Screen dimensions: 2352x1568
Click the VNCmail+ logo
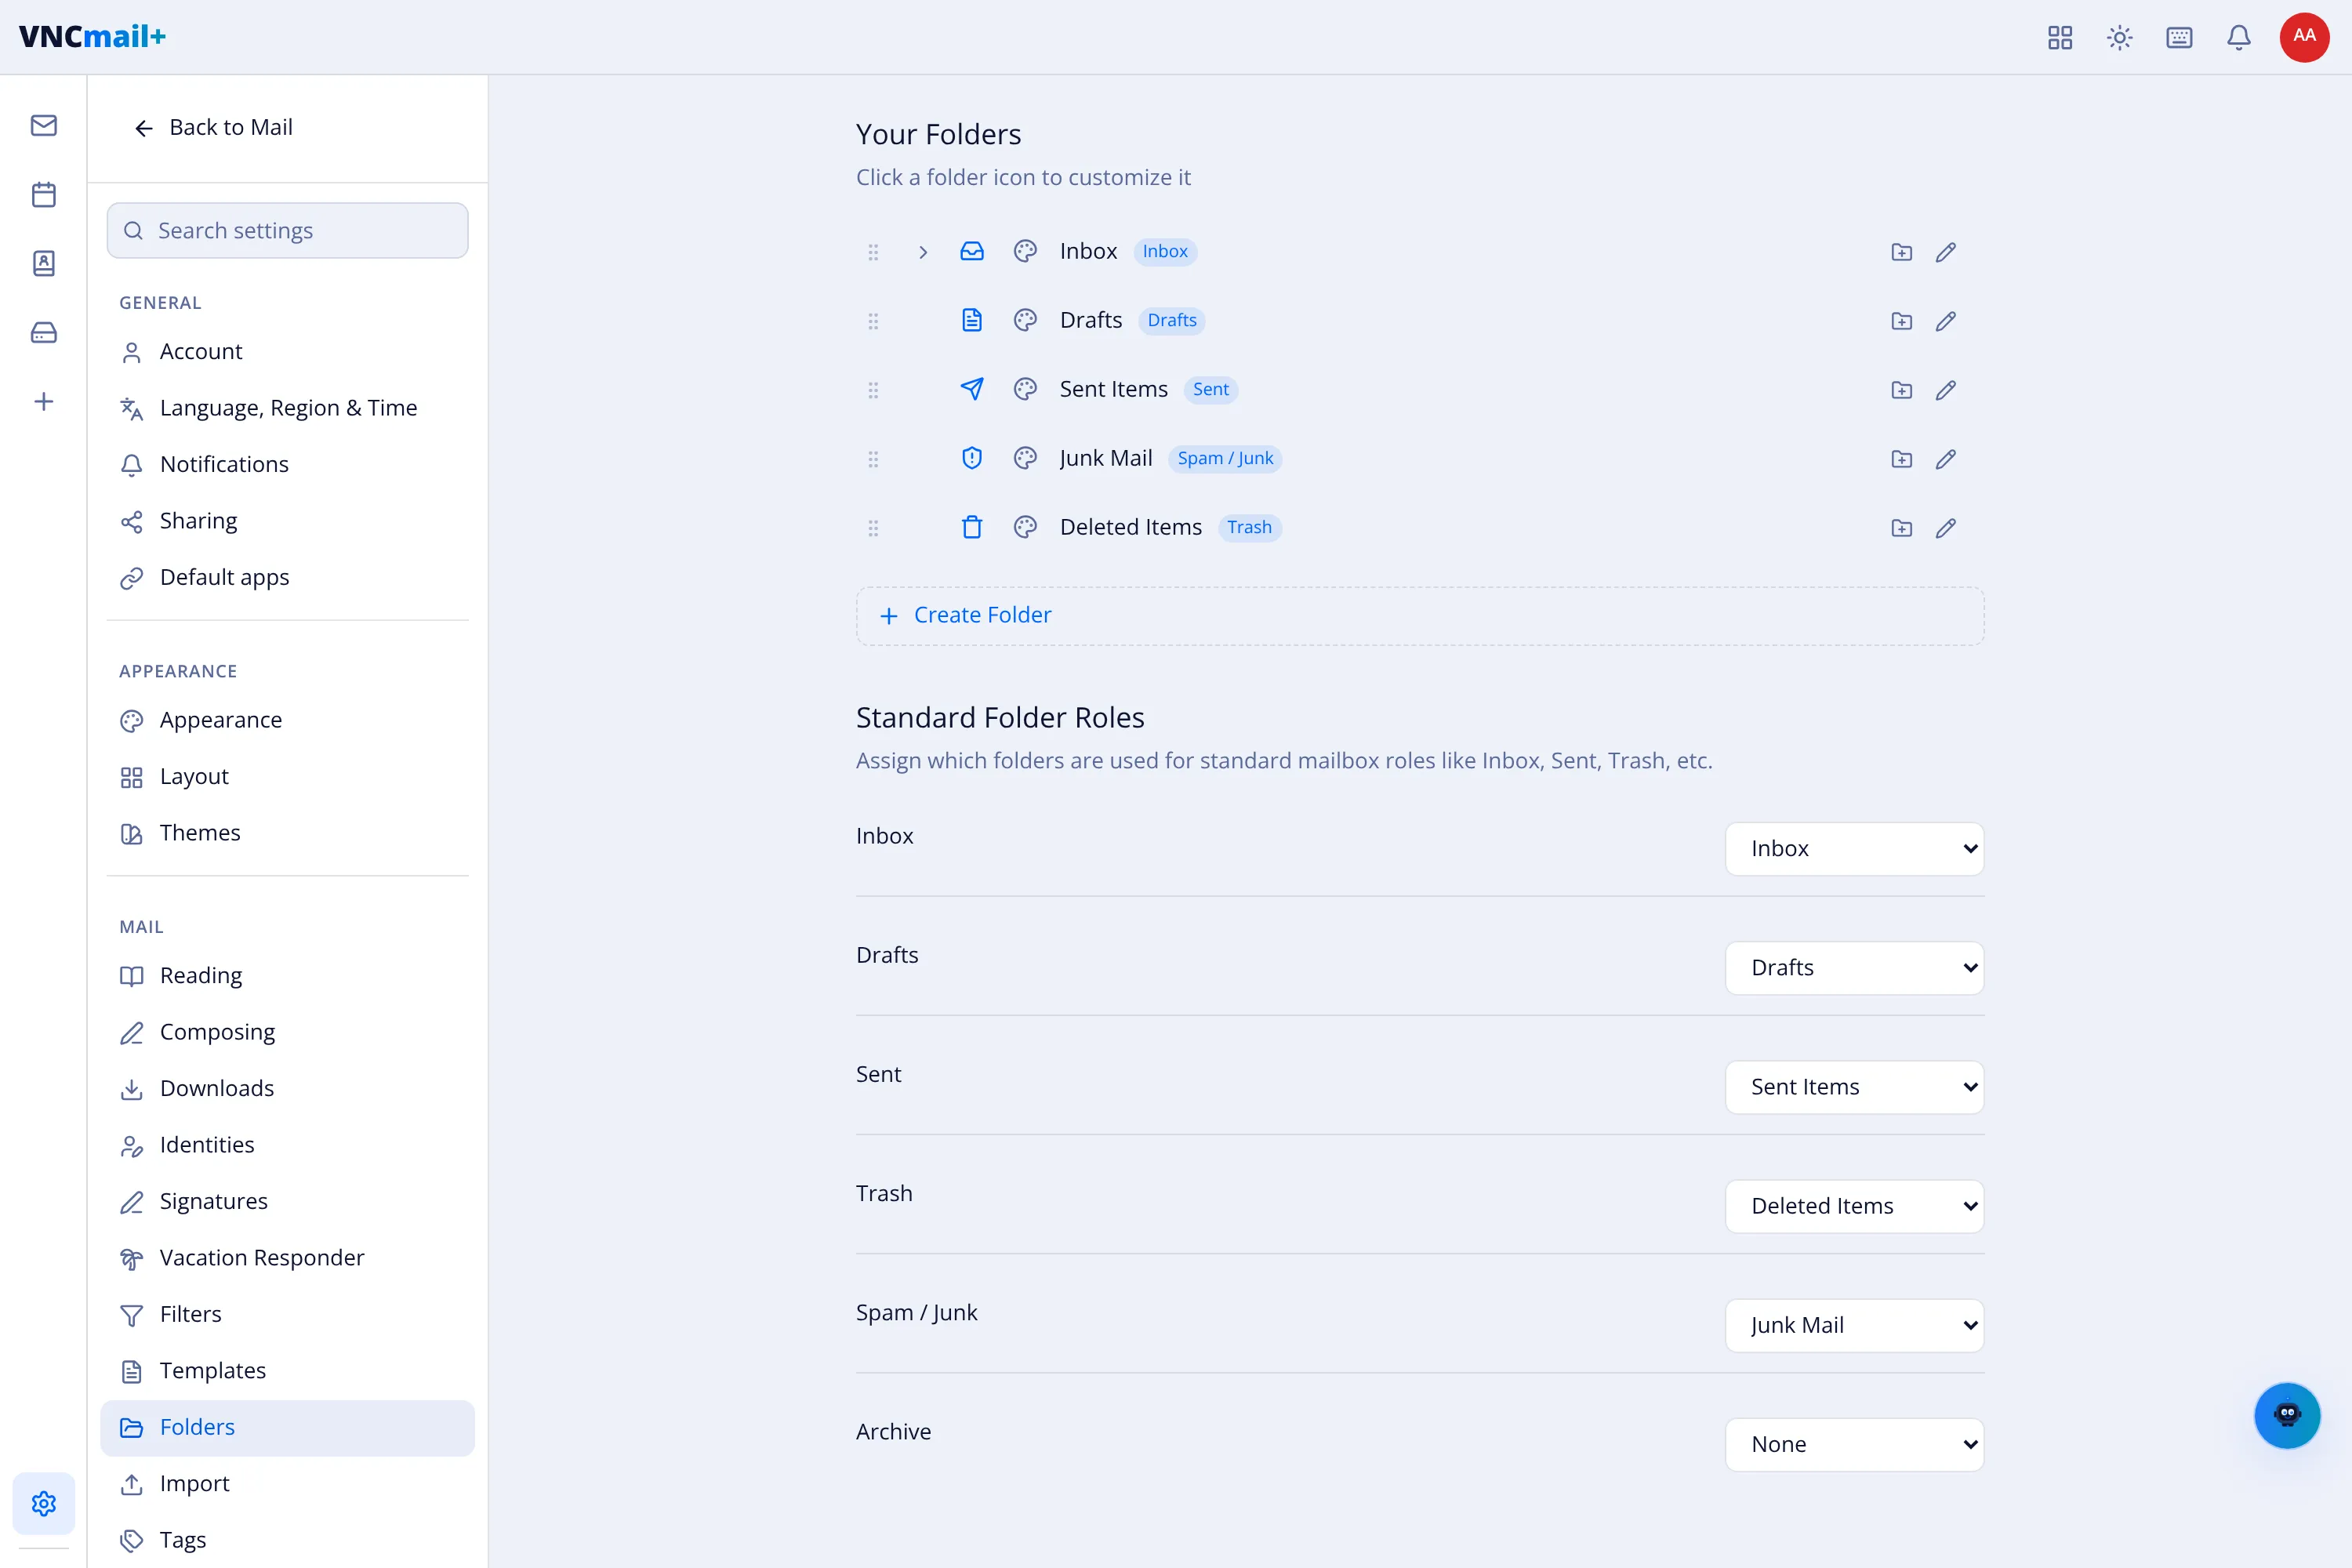pyautogui.click(x=92, y=37)
